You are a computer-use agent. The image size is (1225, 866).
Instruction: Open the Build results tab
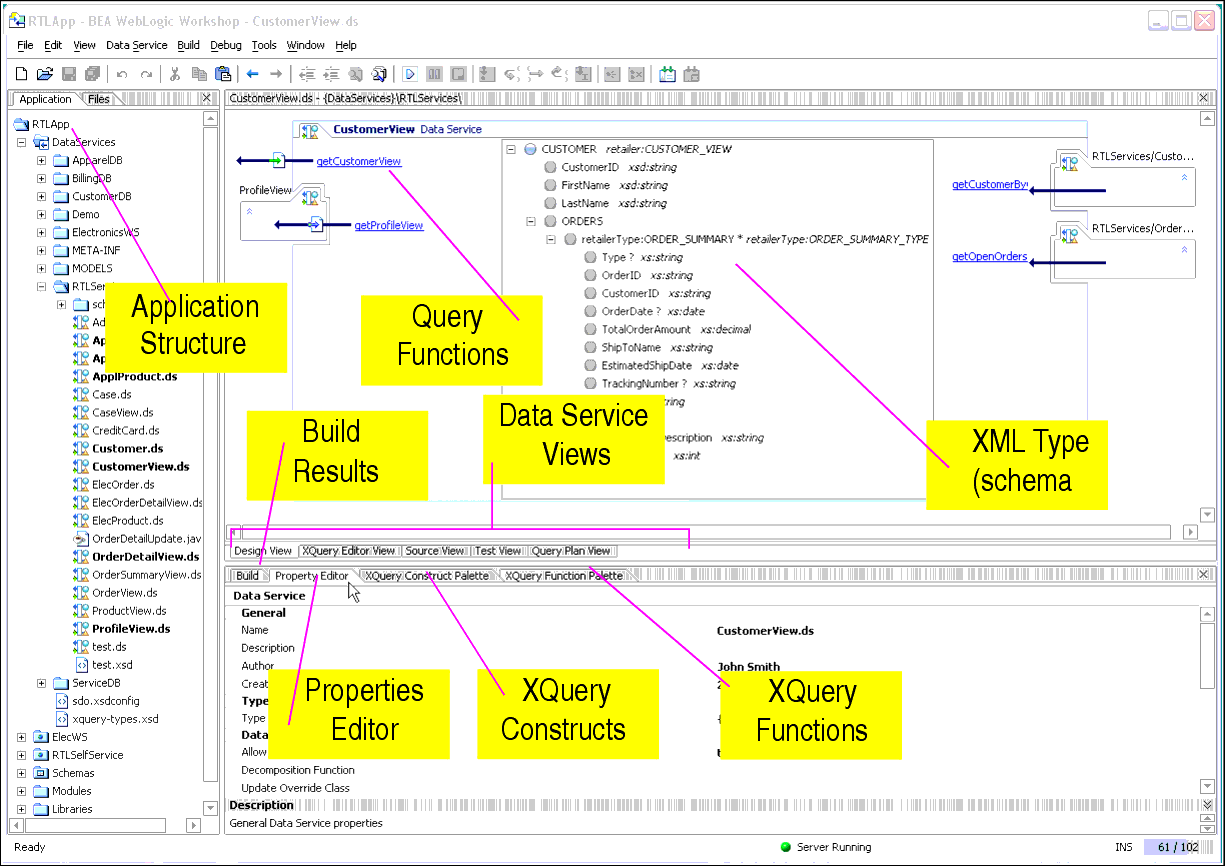tap(247, 576)
